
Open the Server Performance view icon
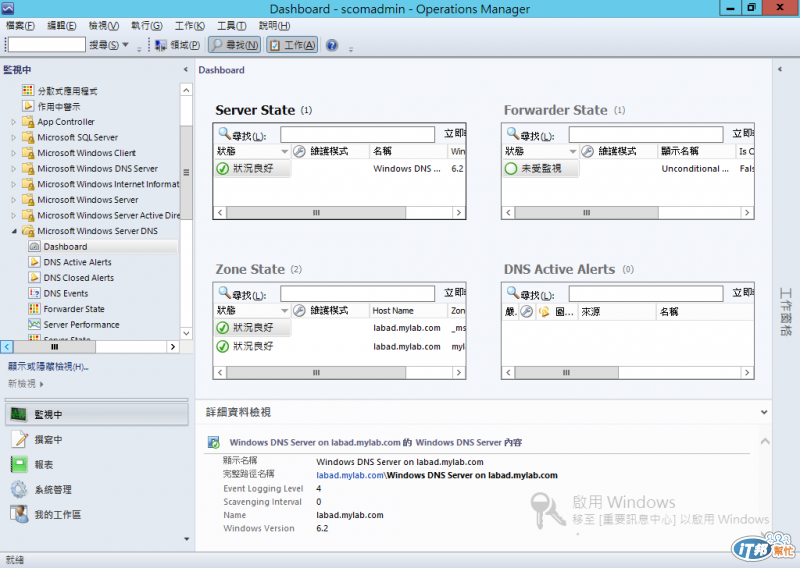34,325
